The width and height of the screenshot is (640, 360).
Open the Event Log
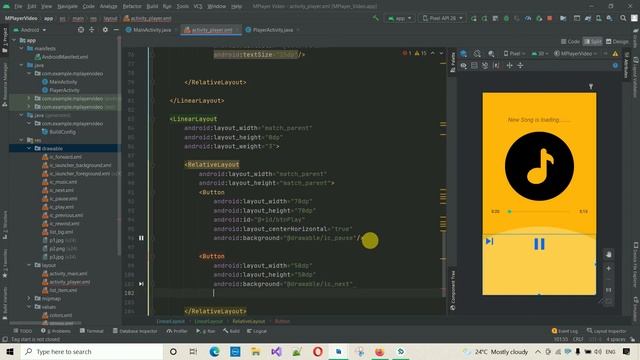[565, 331]
